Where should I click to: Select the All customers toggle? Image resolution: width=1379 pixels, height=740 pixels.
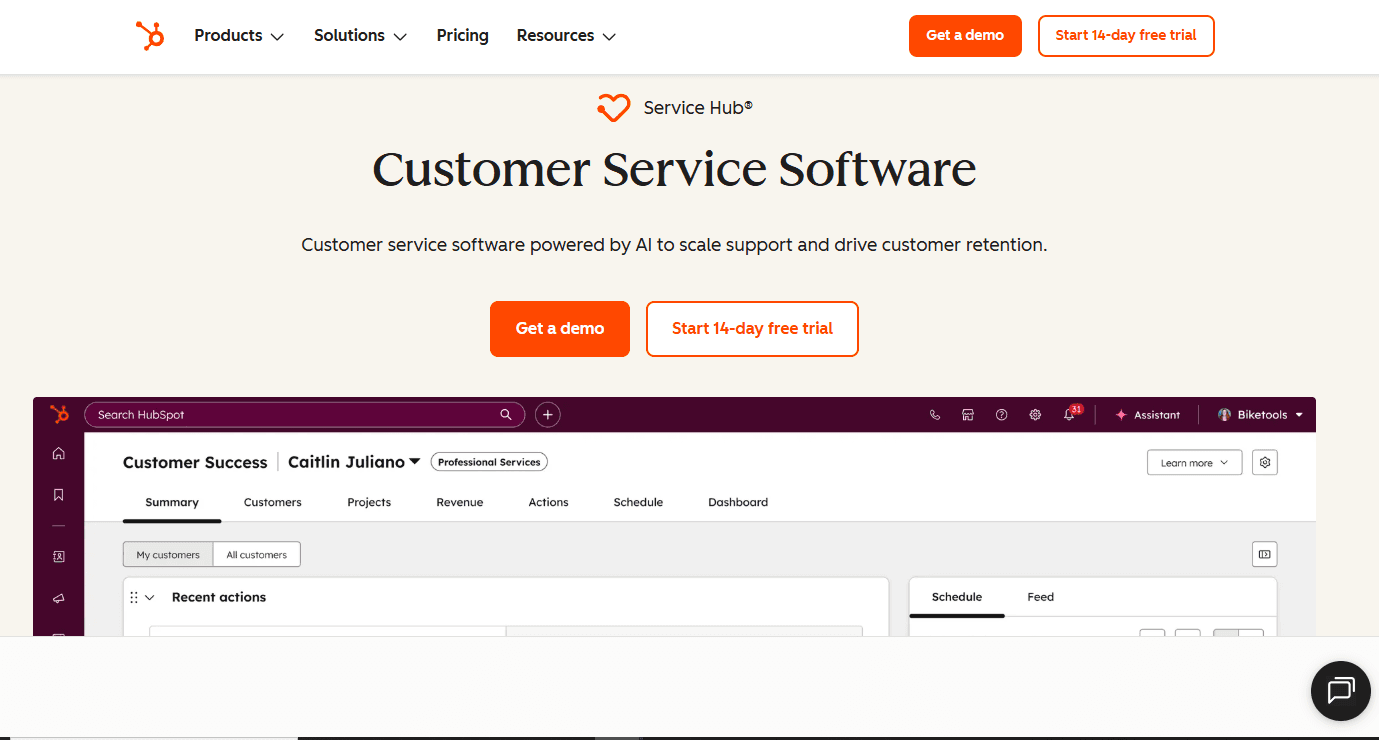click(x=257, y=554)
